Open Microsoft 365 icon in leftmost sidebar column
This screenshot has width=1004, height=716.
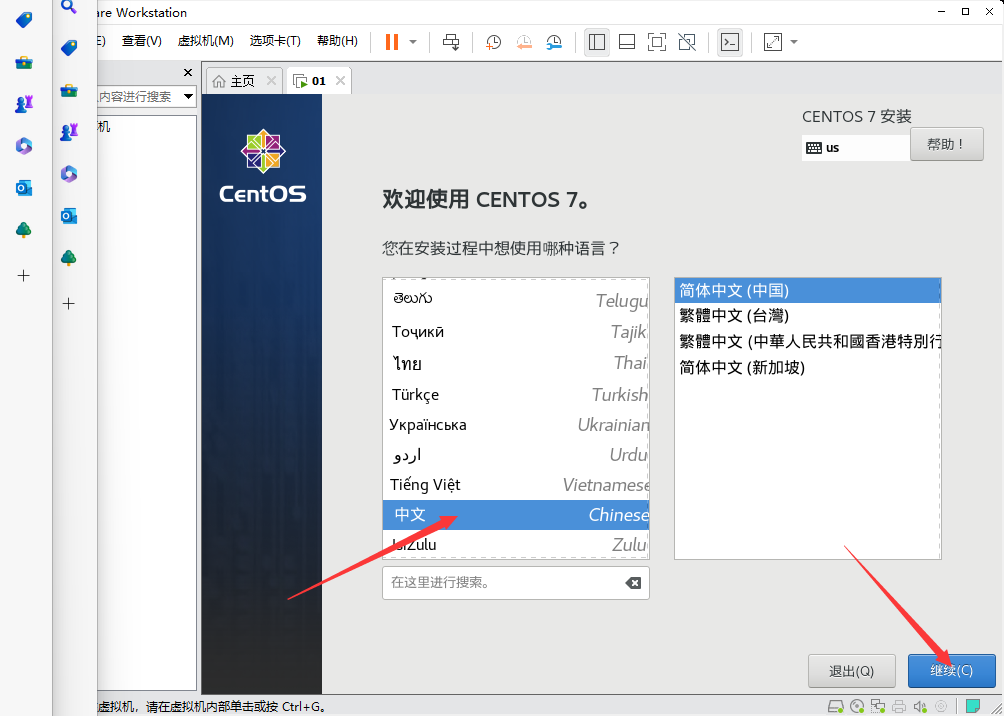(24, 146)
